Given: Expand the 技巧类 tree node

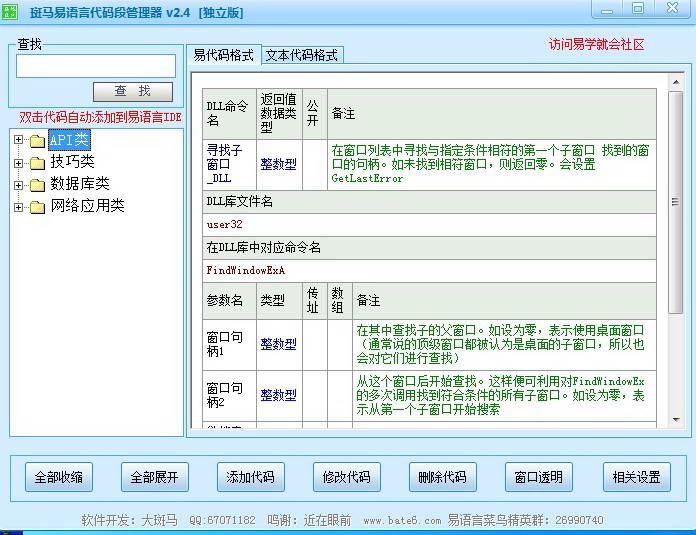Looking at the screenshot, I should (x=18, y=163).
